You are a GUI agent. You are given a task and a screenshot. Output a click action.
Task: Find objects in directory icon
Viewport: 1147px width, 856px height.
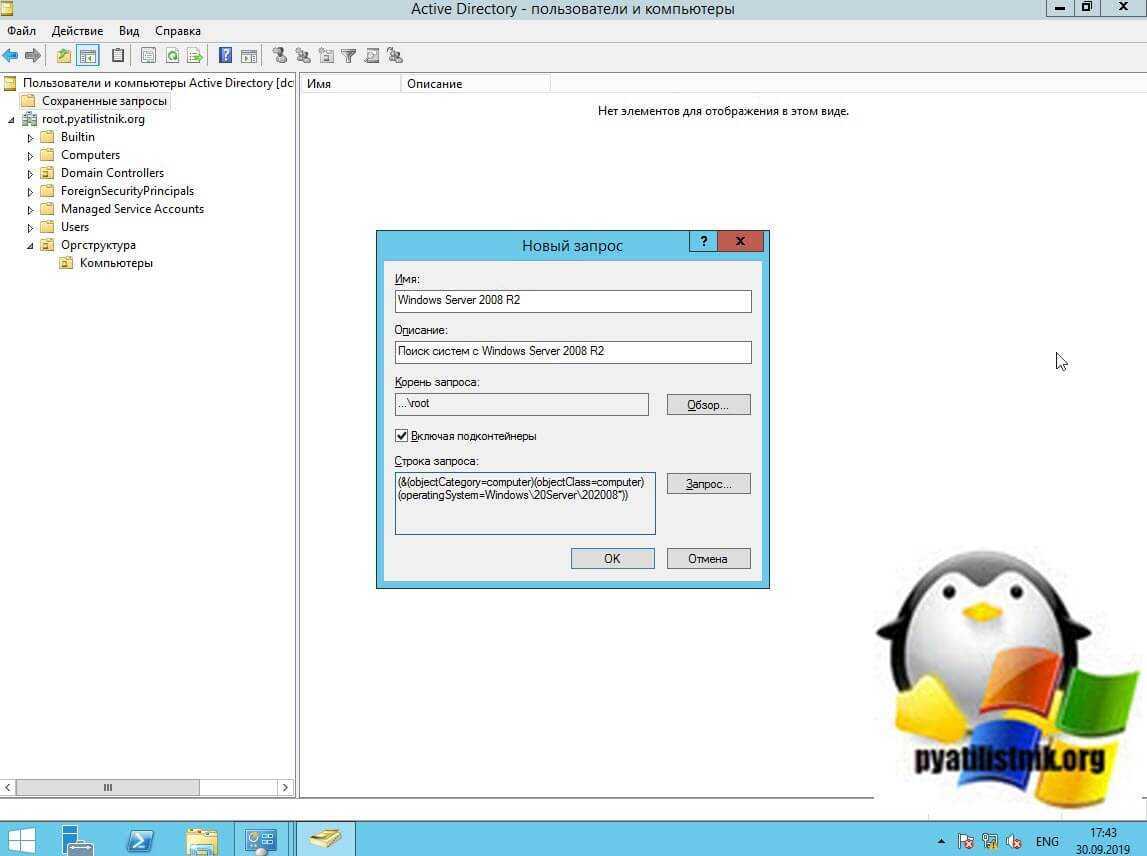click(372, 56)
